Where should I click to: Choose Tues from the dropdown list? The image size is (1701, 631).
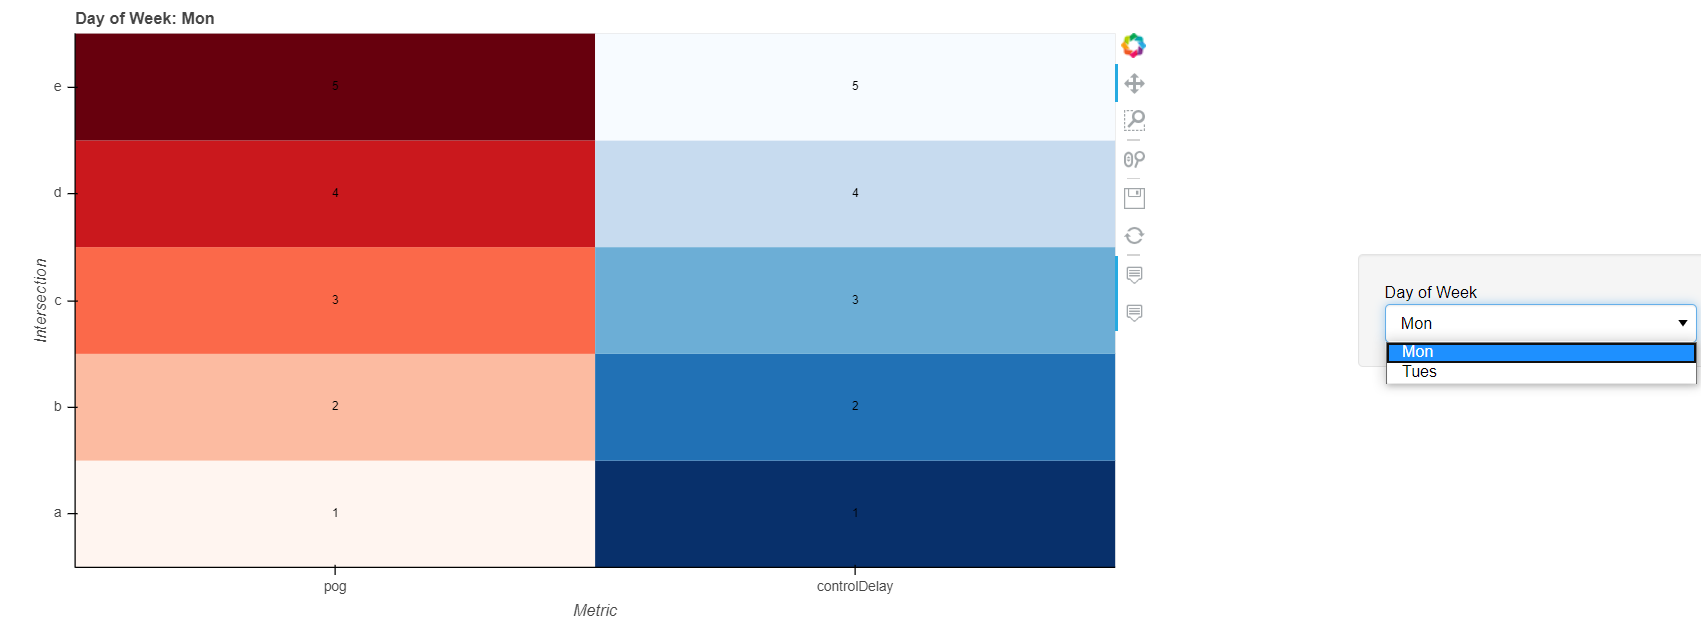point(1541,372)
